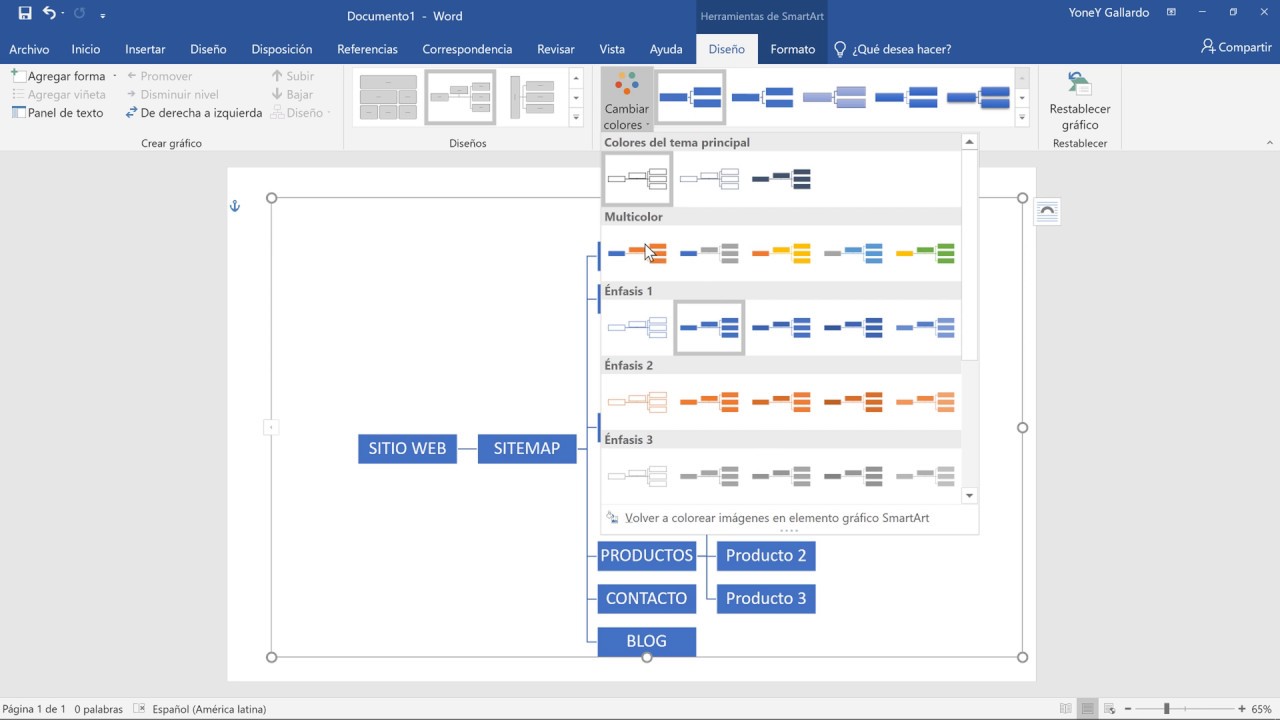This screenshot has width=1280, height=720.
Task: Select the SITEMAP shape
Action: 527,449
